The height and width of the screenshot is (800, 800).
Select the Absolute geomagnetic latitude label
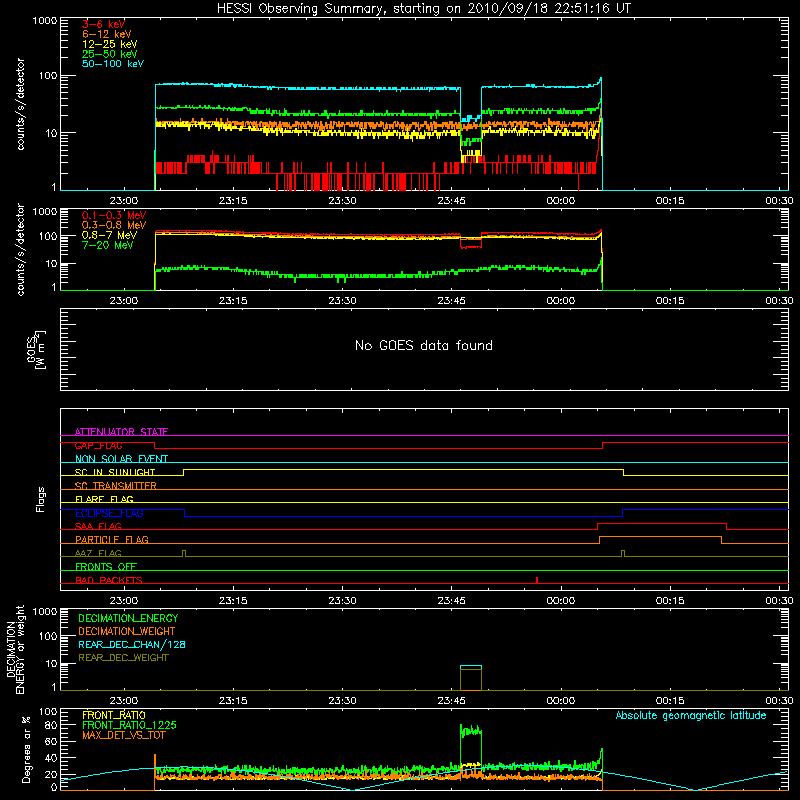(x=691, y=715)
